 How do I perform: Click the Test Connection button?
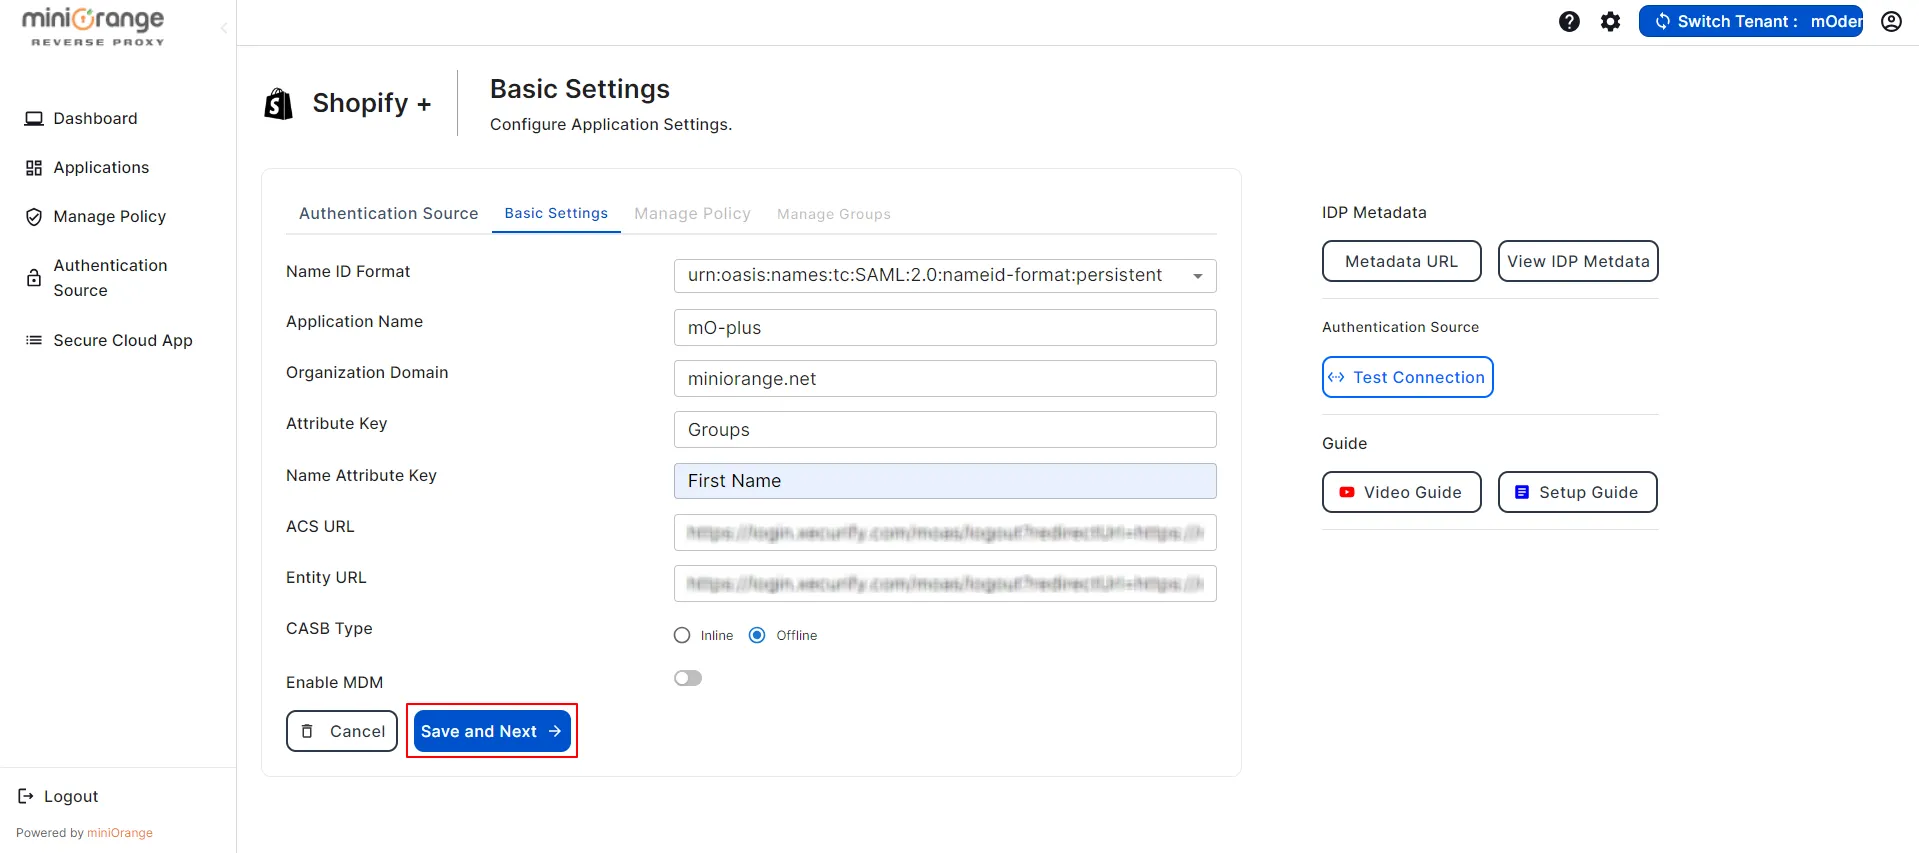[1407, 377]
